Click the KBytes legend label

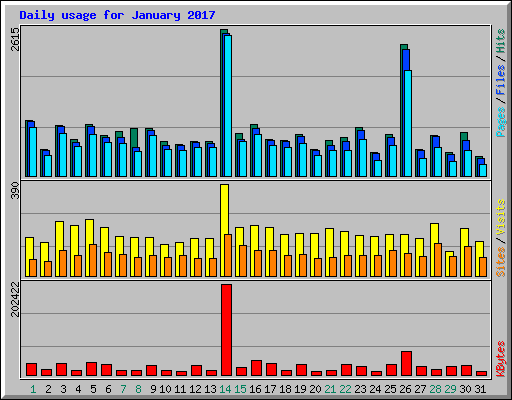pos(500,359)
